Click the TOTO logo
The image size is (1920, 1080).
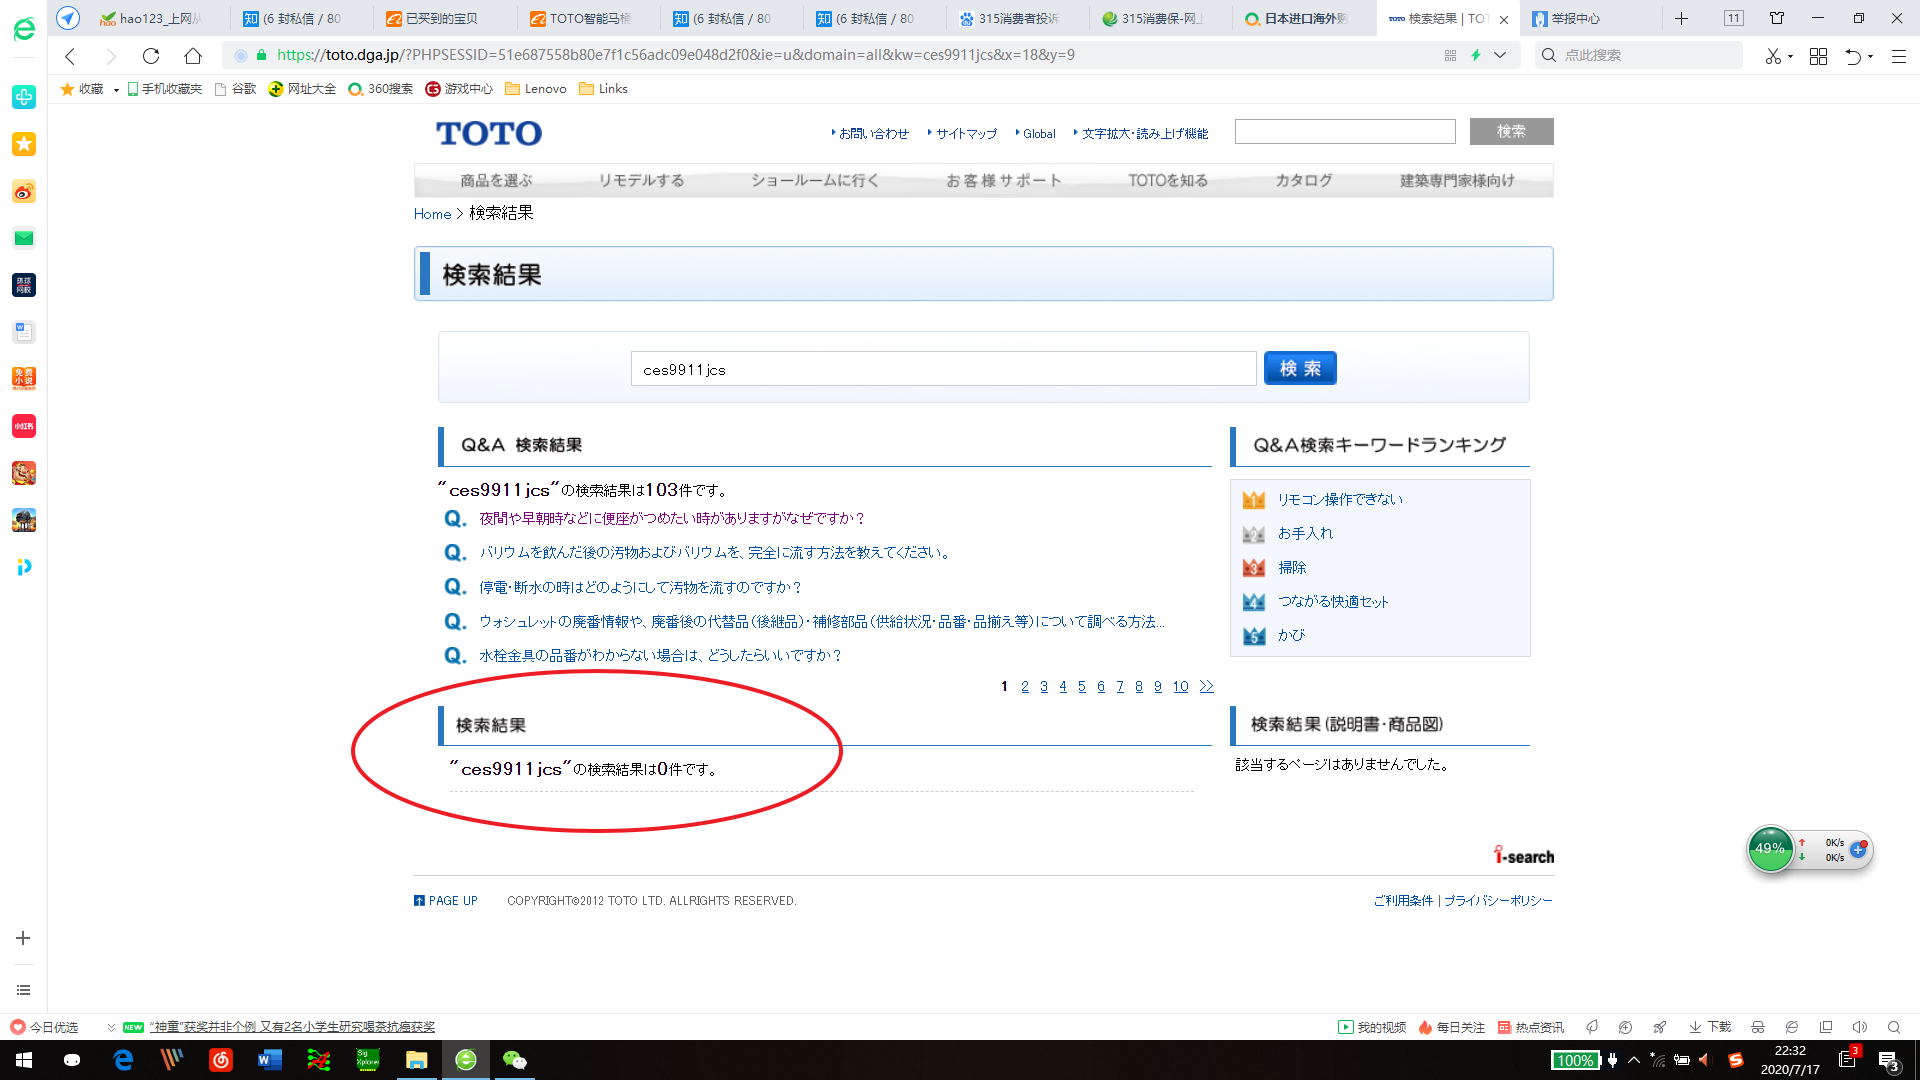coord(489,133)
